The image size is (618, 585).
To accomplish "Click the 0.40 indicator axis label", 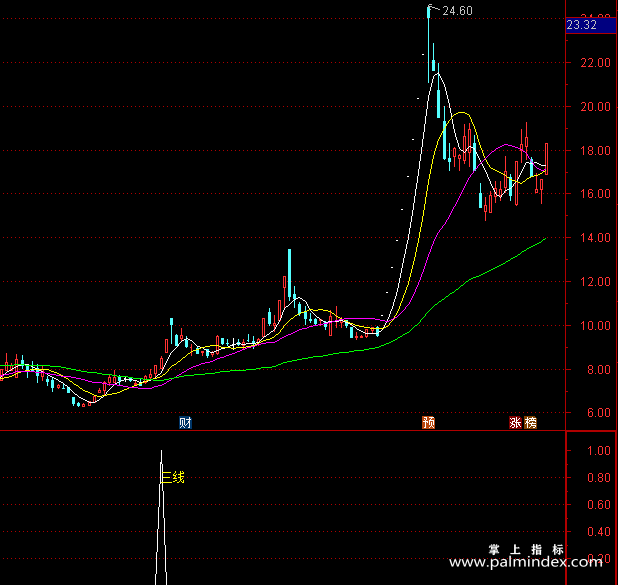I will pyautogui.click(x=599, y=532).
